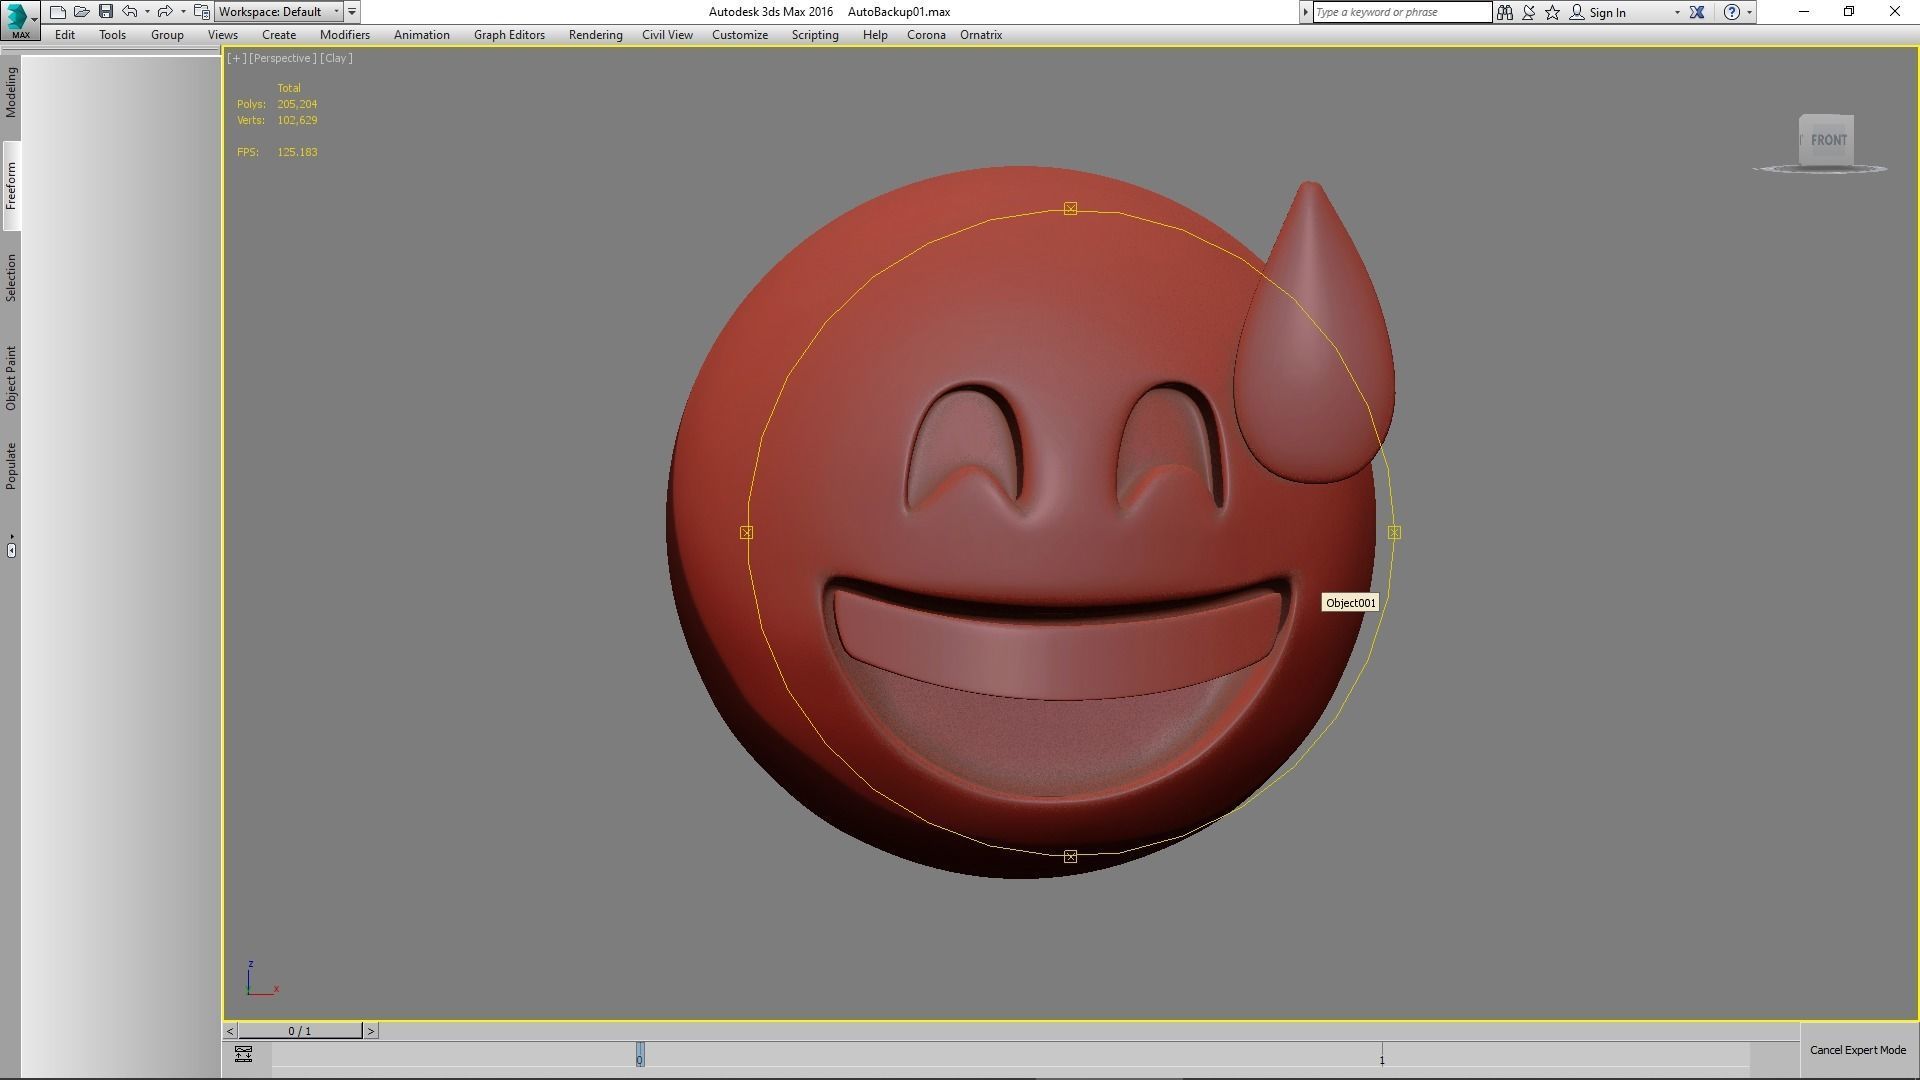
Task: Open the time configuration key filter icon
Action: pyautogui.click(x=243, y=1054)
